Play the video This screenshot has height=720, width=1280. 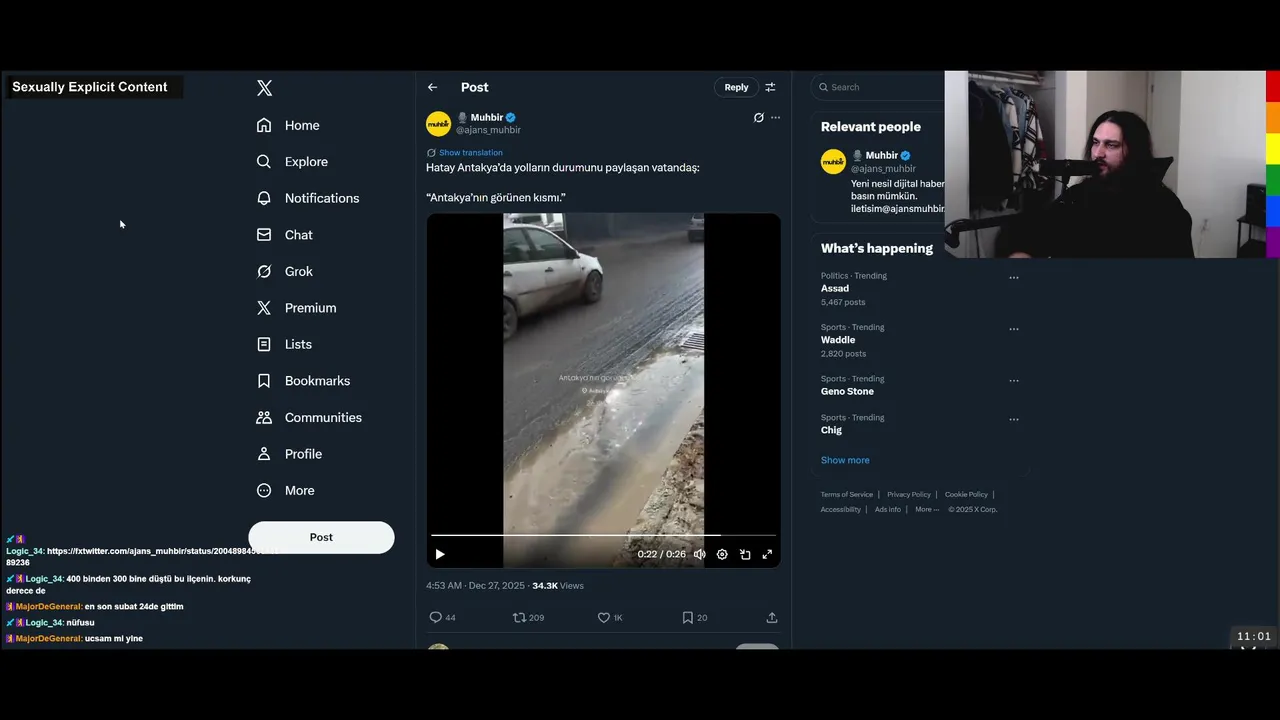[x=440, y=554]
